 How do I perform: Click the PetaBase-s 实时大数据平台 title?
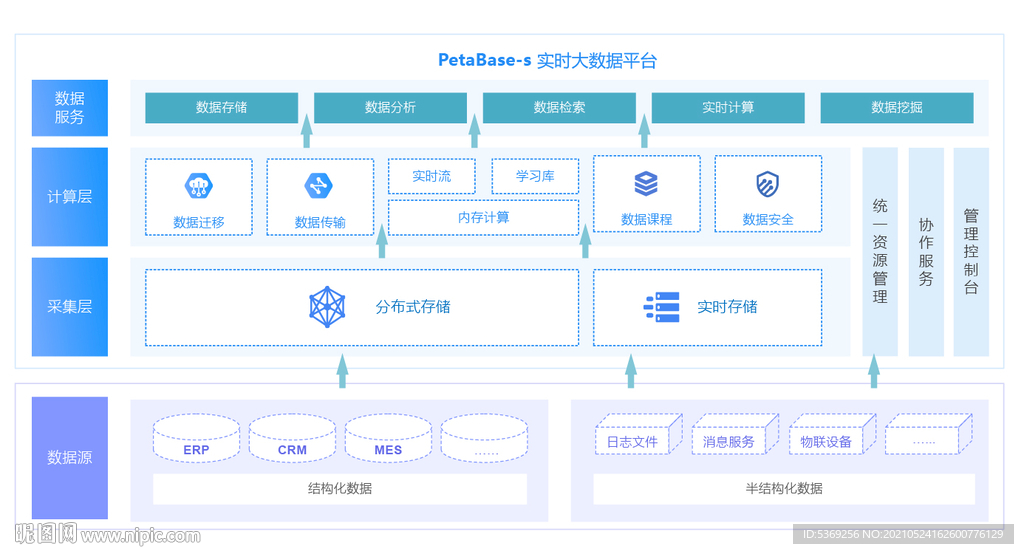tap(547, 61)
